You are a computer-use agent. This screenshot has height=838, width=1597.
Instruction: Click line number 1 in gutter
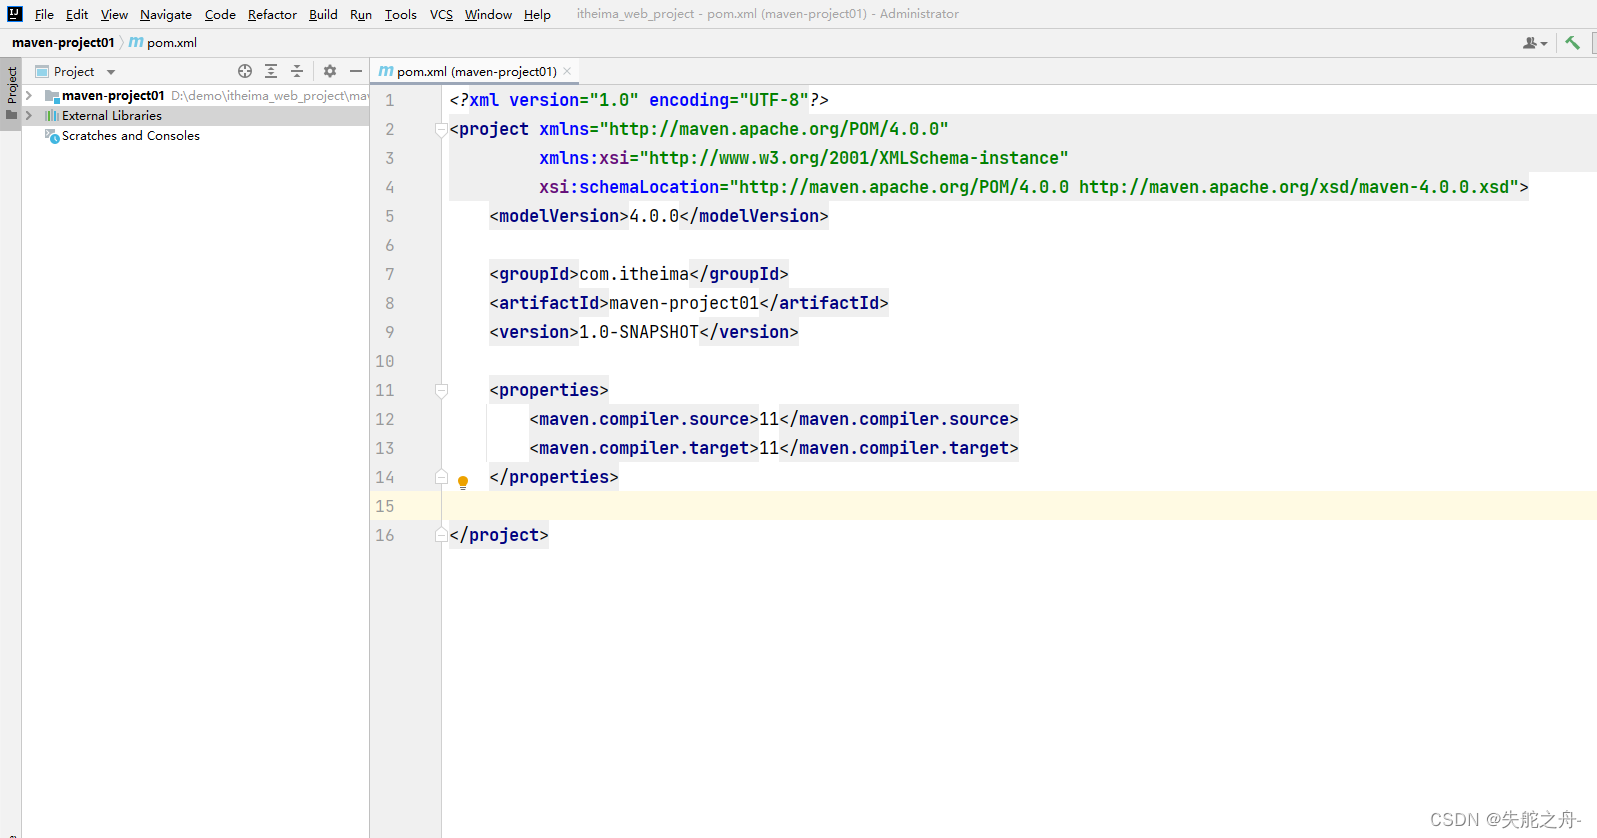pos(390,100)
